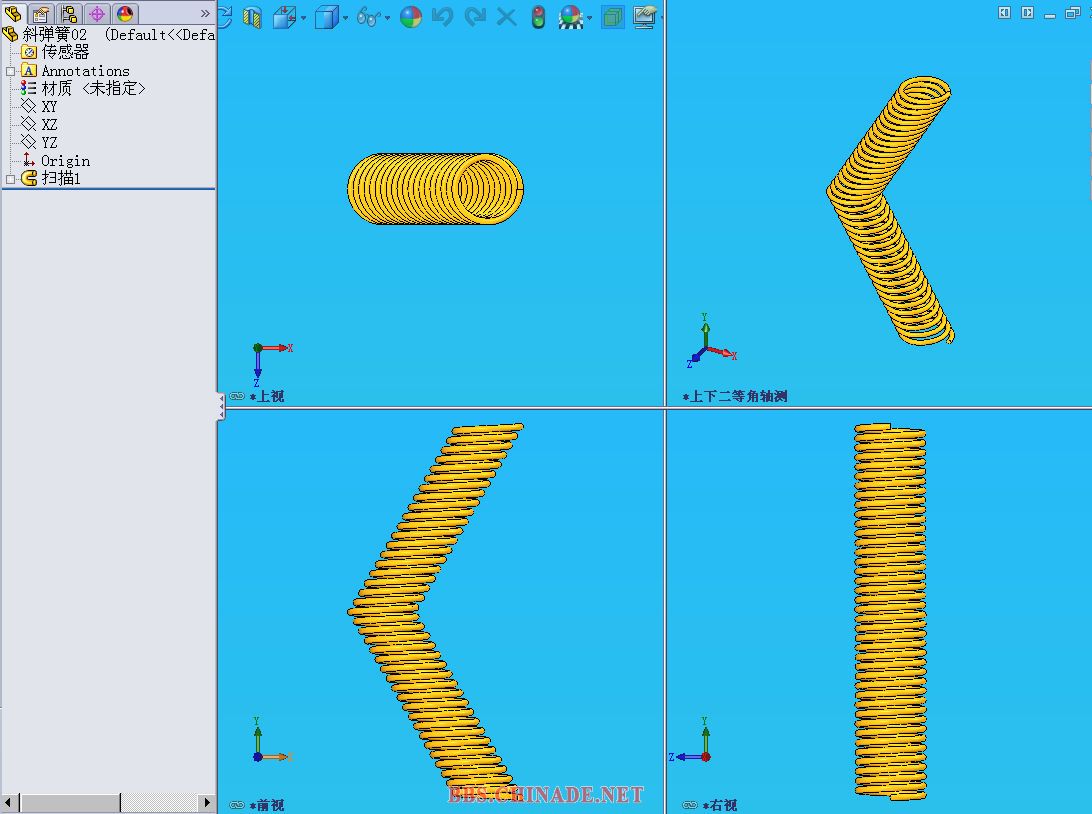Image resolution: width=1092 pixels, height=814 pixels.
Task: Click the section view icon
Action: tap(252, 17)
